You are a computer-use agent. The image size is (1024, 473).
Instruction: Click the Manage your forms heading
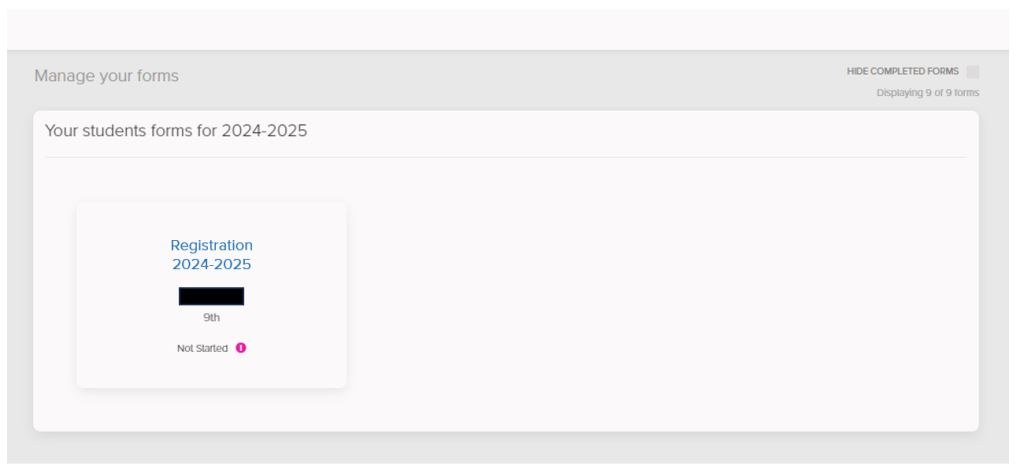106,76
